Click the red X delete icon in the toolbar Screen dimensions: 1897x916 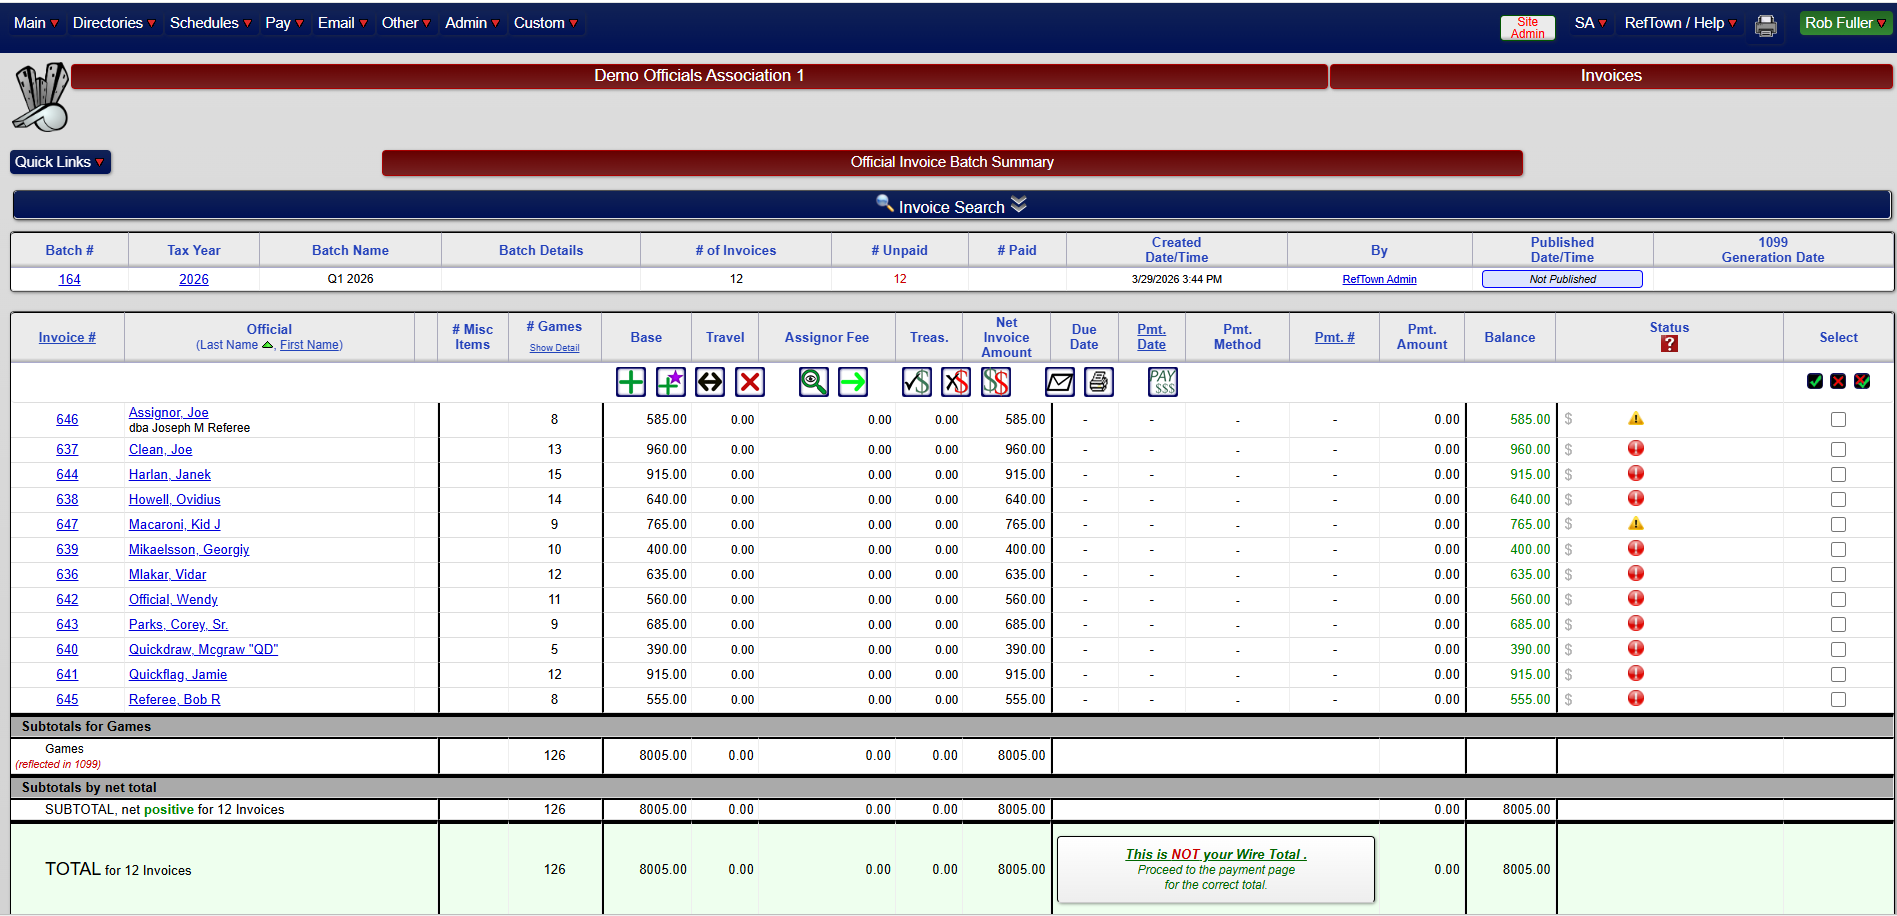[x=750, y=381]
